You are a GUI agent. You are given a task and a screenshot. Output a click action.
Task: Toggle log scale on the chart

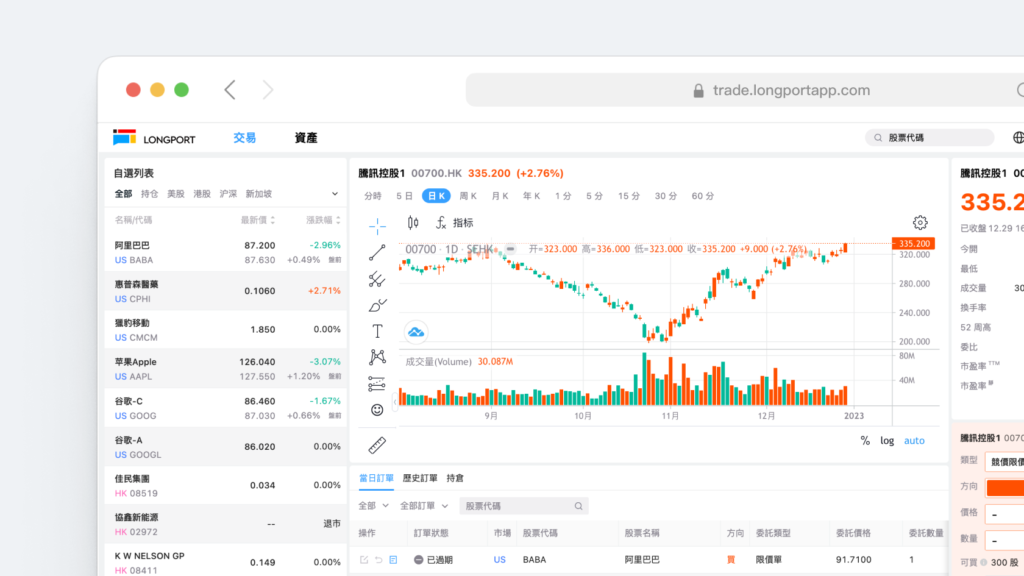coord(887,440)
